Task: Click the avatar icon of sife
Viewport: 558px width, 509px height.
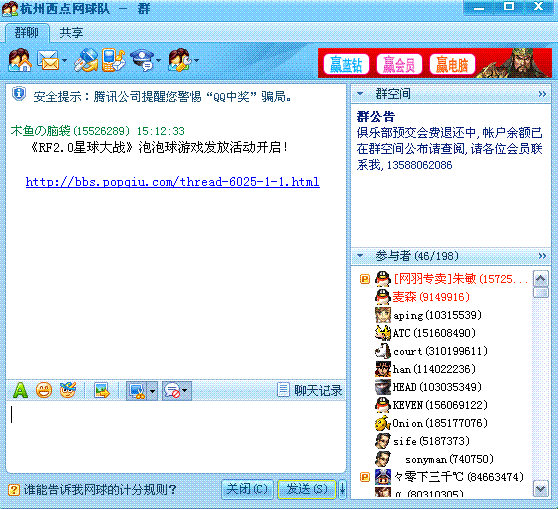Action: pyautogui.click(x=383, y=441)
